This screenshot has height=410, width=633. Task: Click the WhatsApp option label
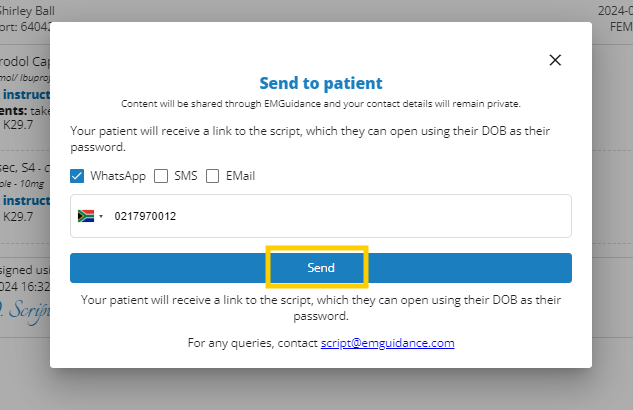coord(118,176)
